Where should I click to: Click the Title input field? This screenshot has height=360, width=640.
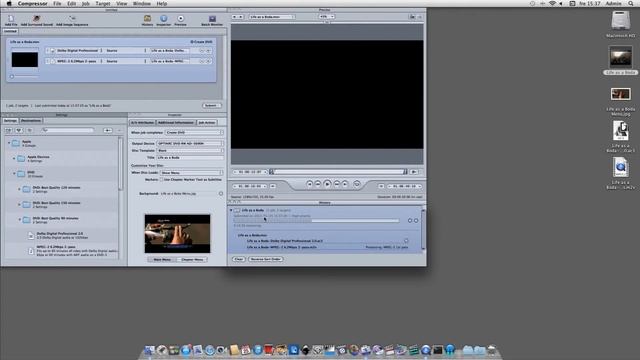point(190,158)
